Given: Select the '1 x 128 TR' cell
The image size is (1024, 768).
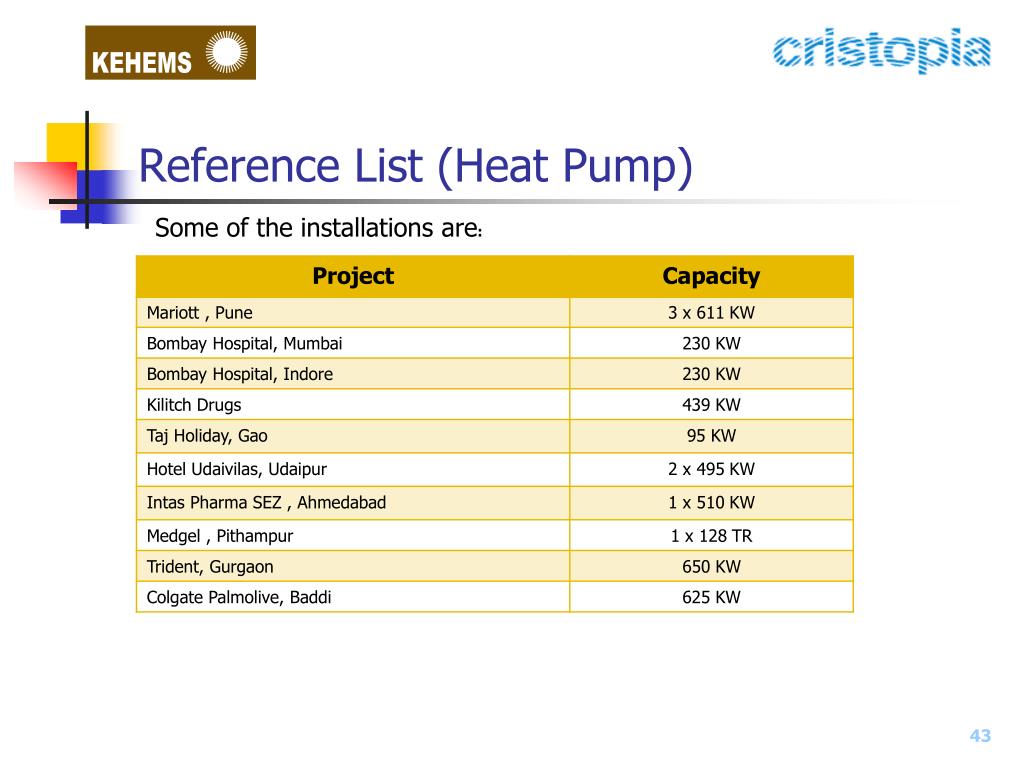Looking at the screenshot, I should (x=711, y=536).
